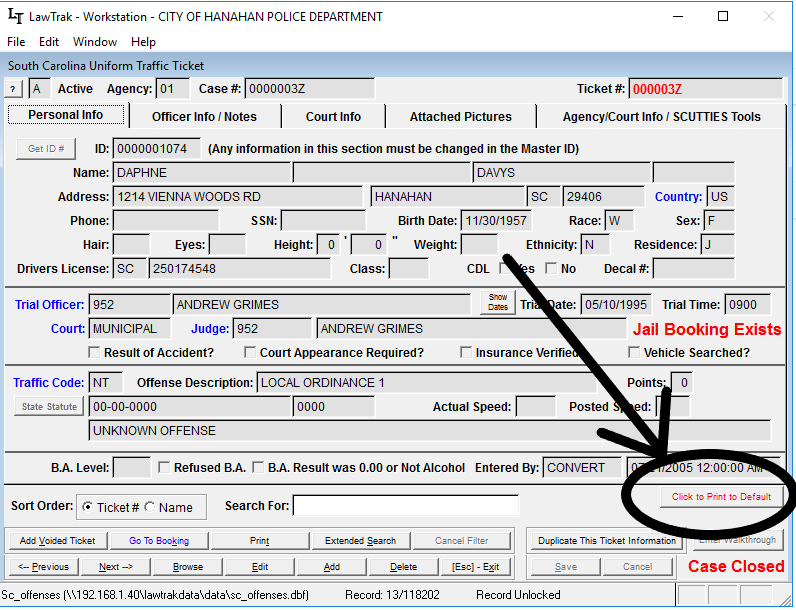Click the first name field DAPHNE
The image size is (796, 610).
coord(202,173)
